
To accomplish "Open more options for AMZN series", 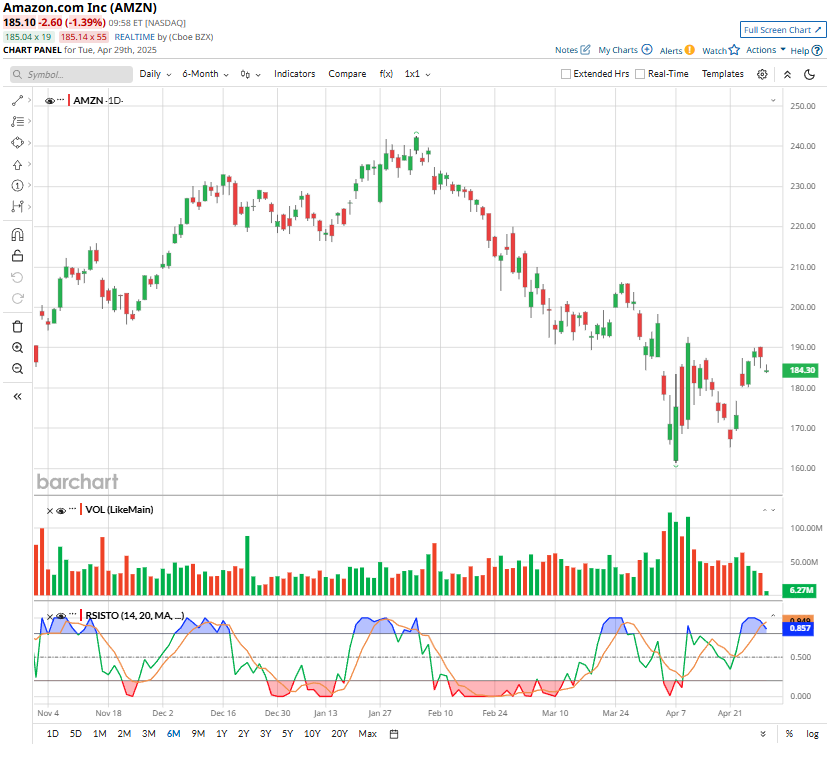I will coord(61,100).
